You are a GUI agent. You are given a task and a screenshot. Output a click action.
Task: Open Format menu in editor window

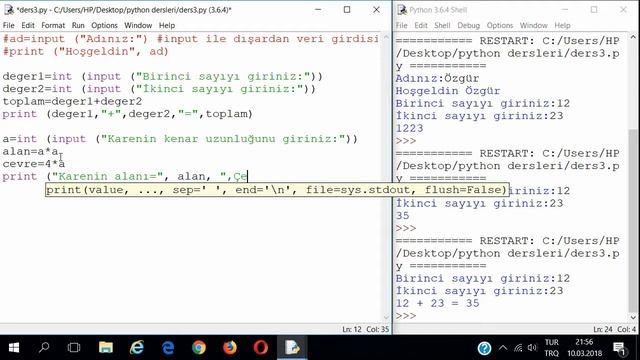tap(53, 25)
